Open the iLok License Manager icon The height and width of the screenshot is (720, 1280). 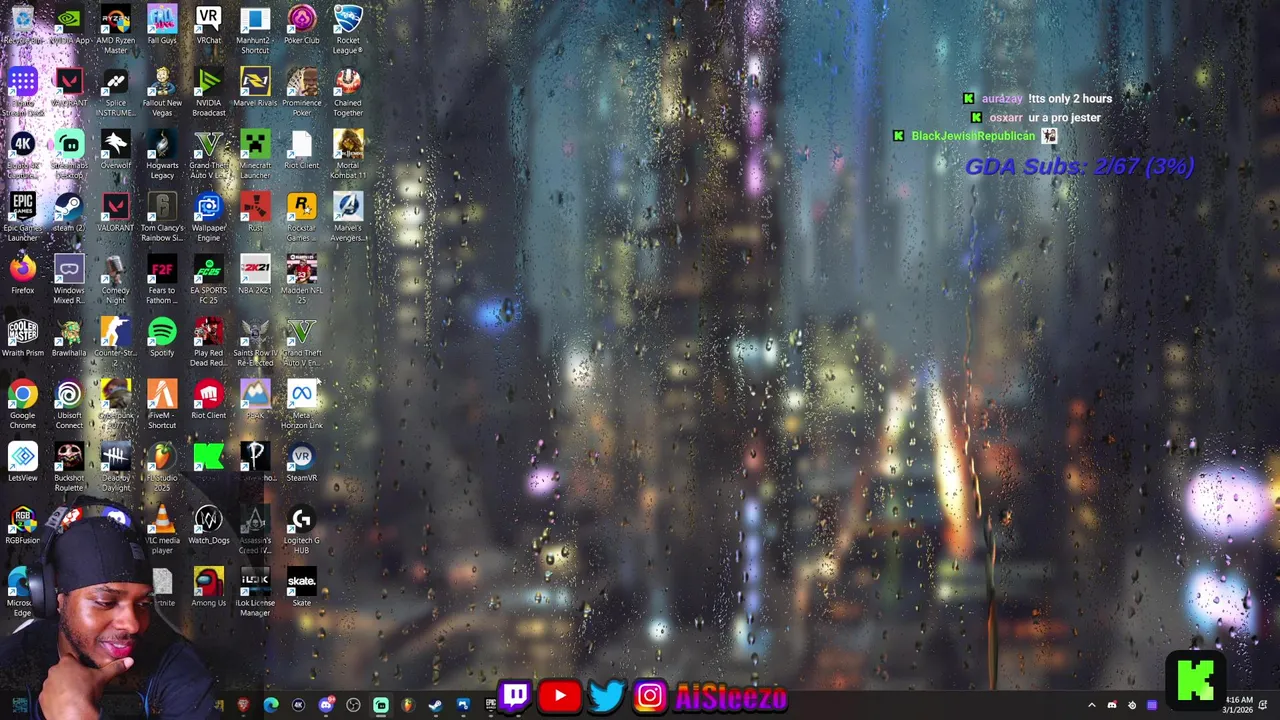[255, 592]
